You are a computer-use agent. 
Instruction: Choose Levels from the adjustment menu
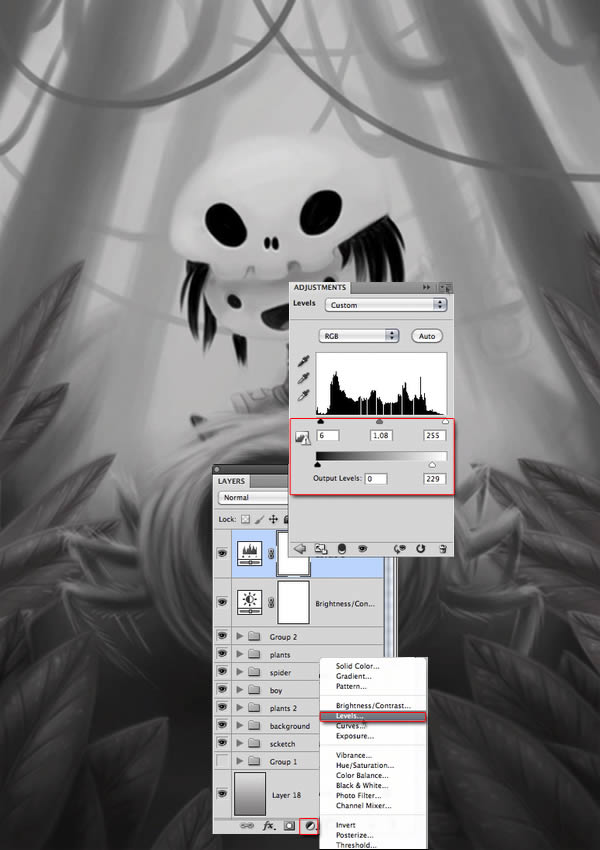pos(373,716)
